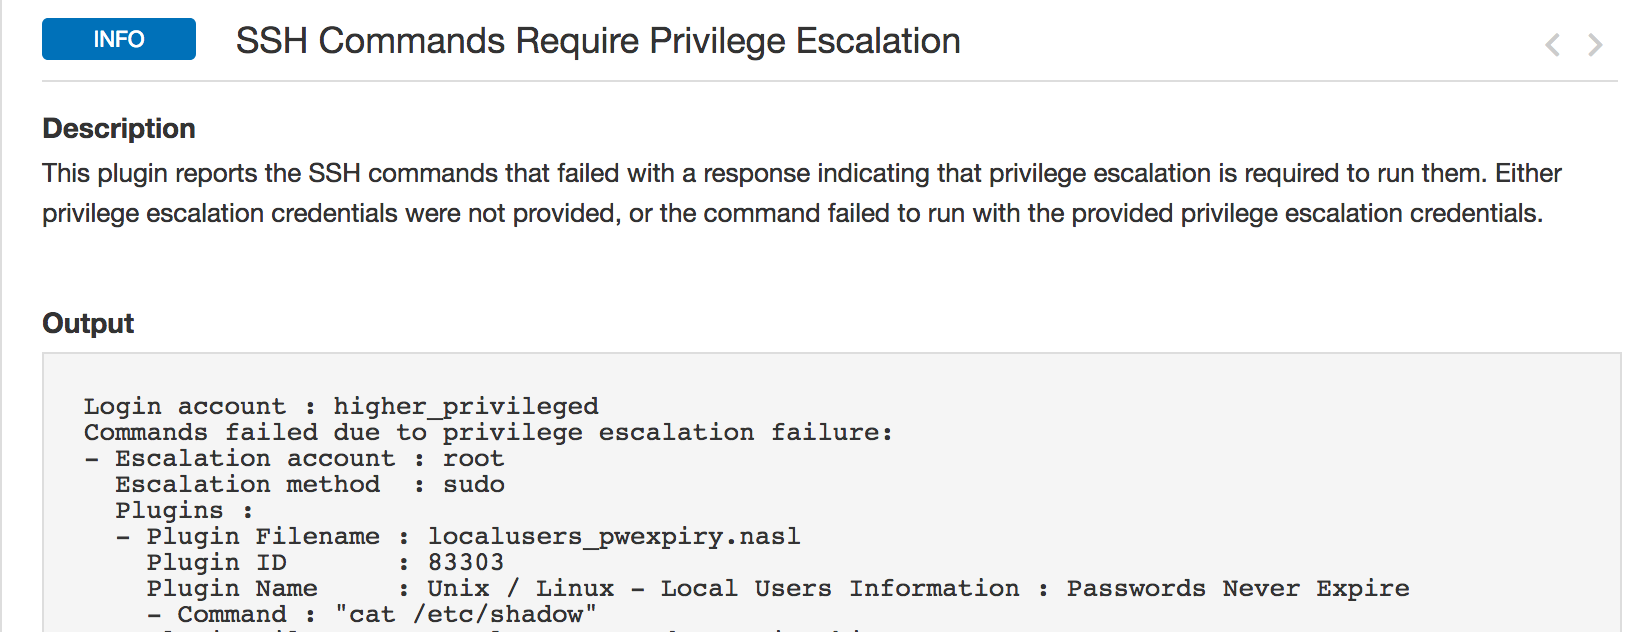Click the word root in the output
Screen dimensions: 1626x632
(474, 459)
